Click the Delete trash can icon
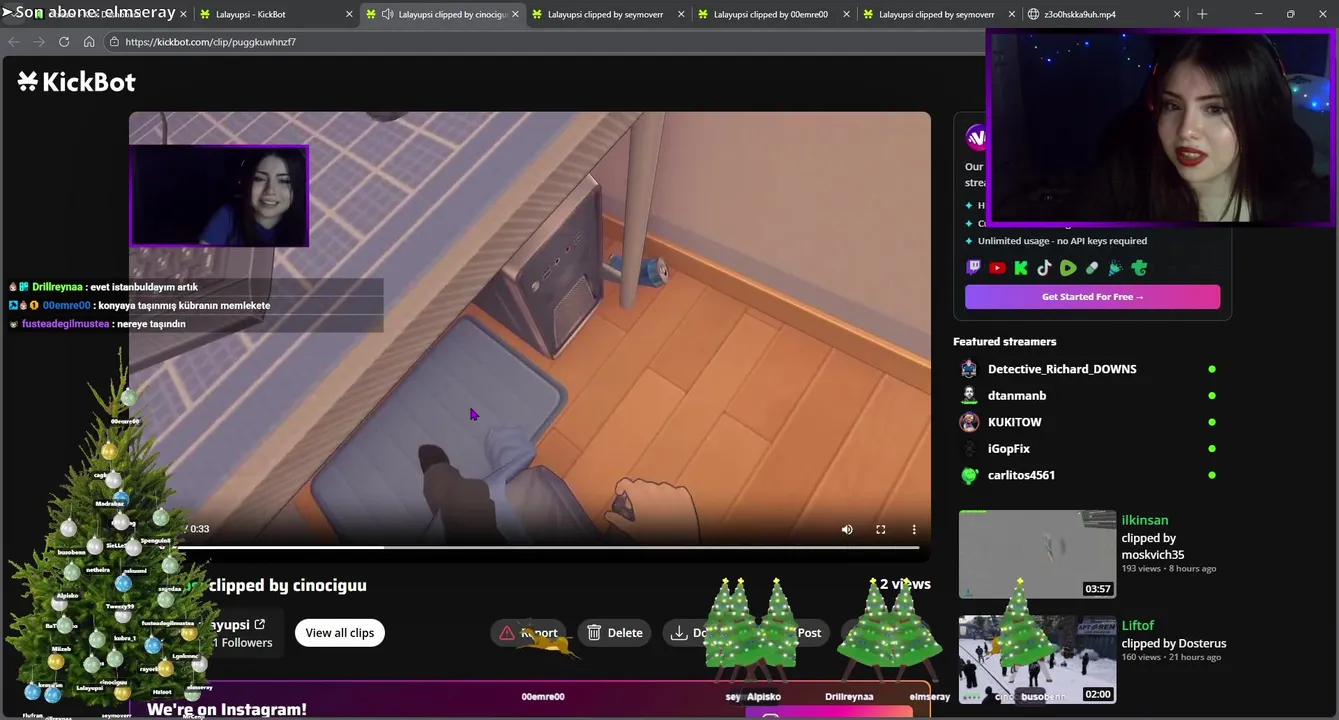The width and height of the screenshot is (1339, 720). tap(594, 633)
